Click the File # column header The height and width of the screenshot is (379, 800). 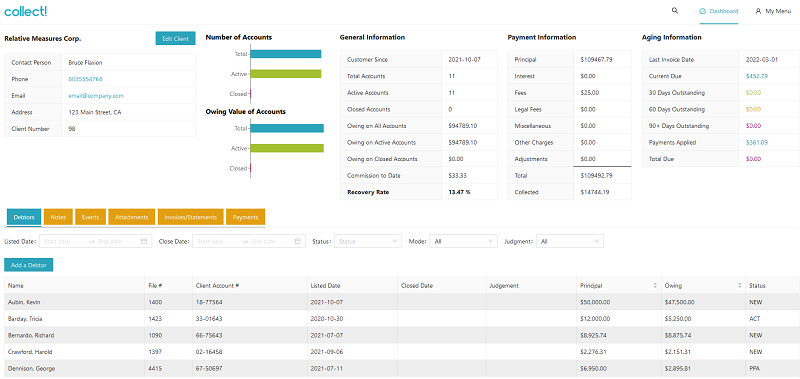[x=168, y=286]
